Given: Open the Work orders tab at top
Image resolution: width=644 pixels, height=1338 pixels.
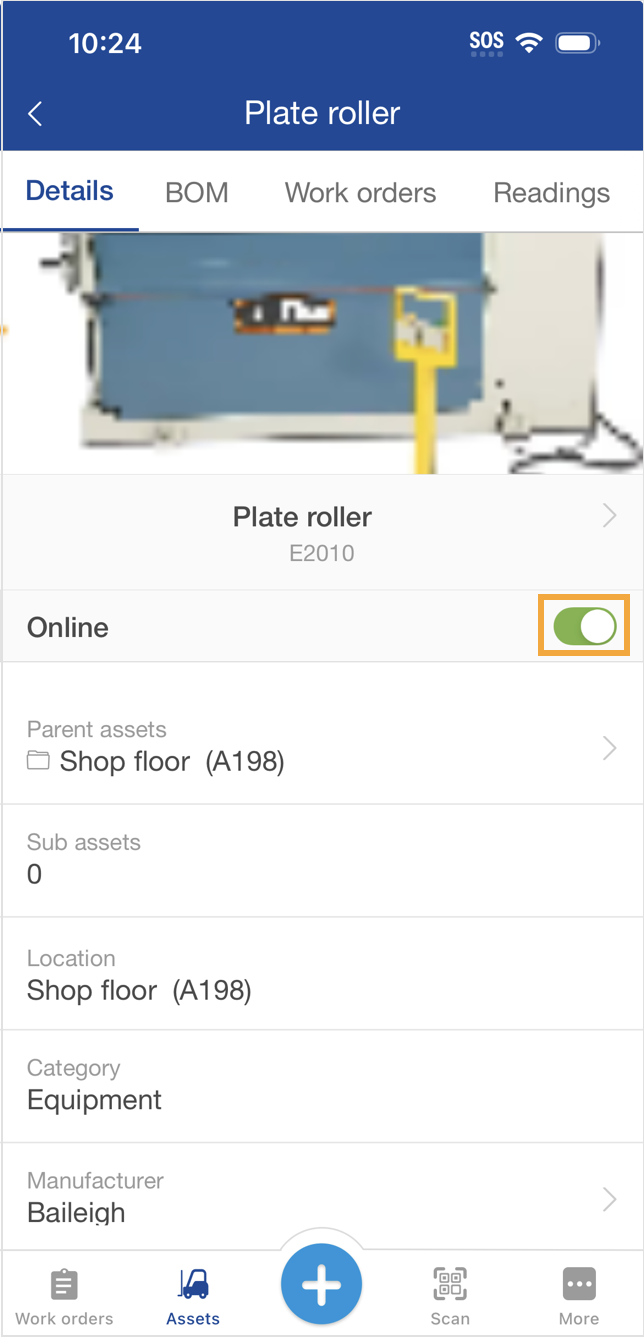Looking at the screenshot, I should [x=360, y=193].
